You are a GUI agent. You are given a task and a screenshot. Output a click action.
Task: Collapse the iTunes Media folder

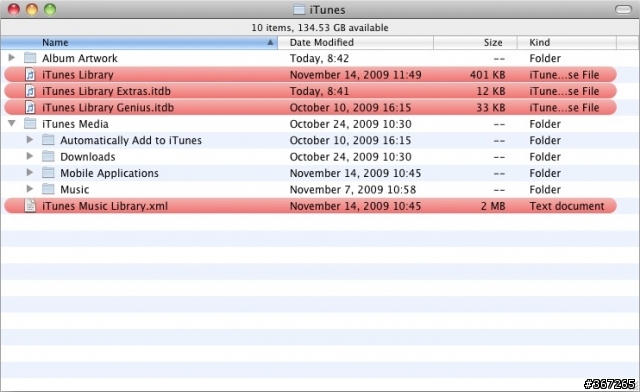(12, 123)
